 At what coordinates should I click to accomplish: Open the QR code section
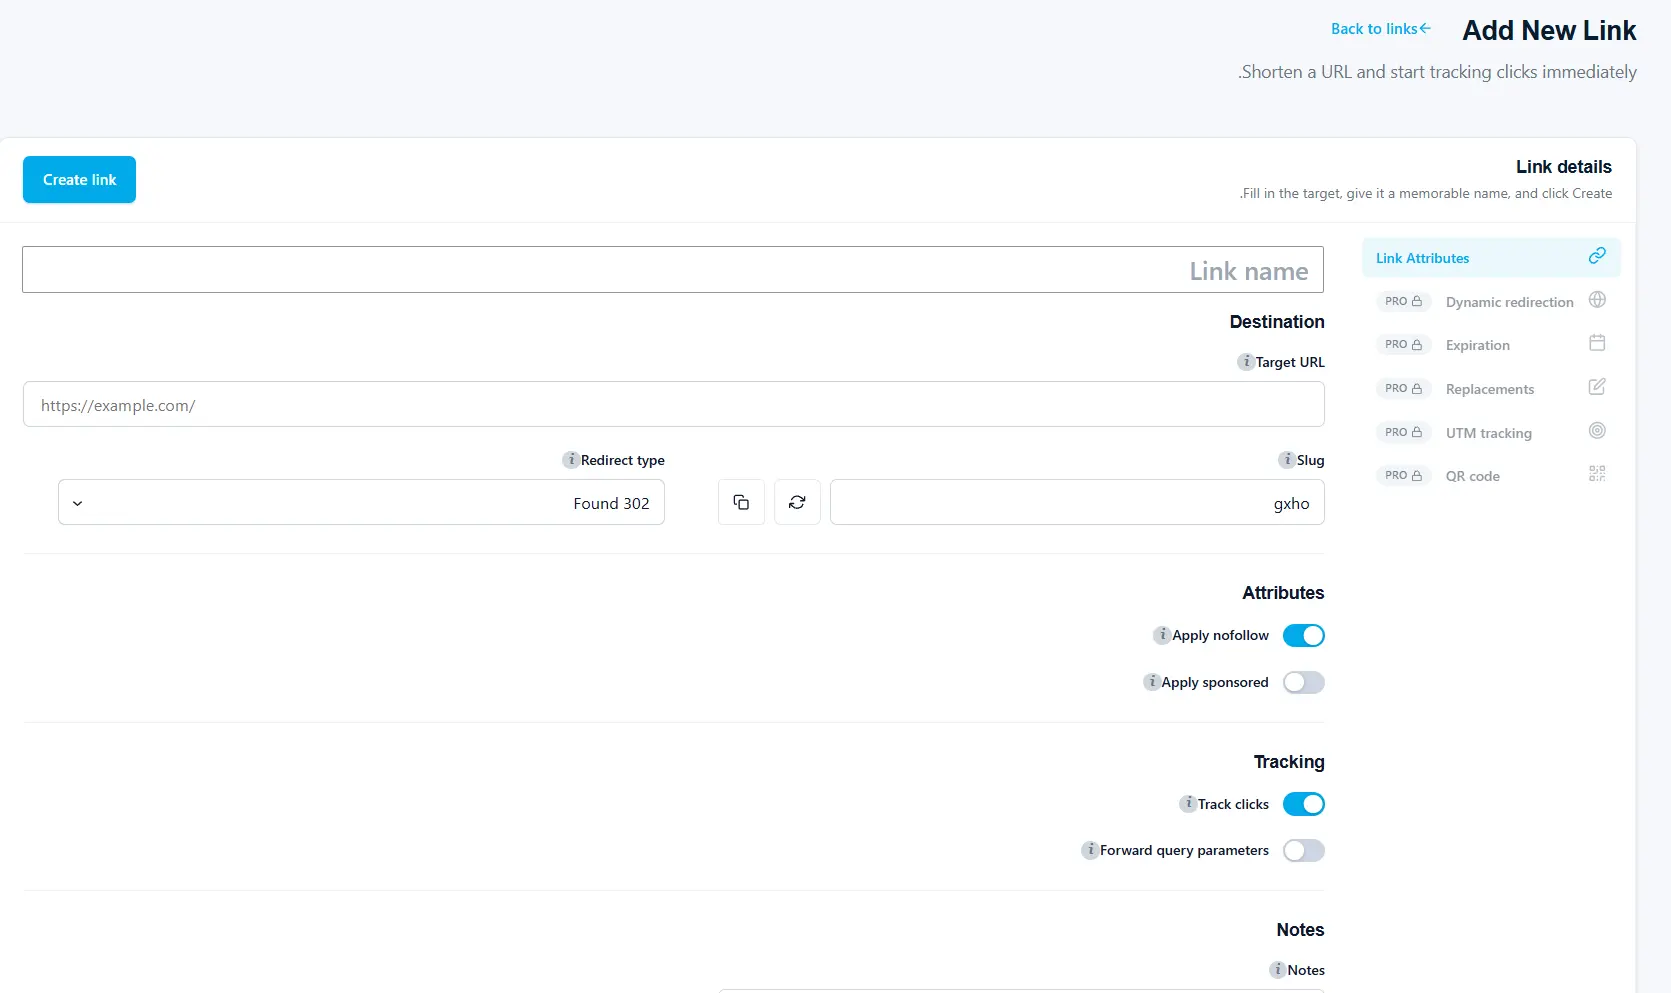point(1491,476)
